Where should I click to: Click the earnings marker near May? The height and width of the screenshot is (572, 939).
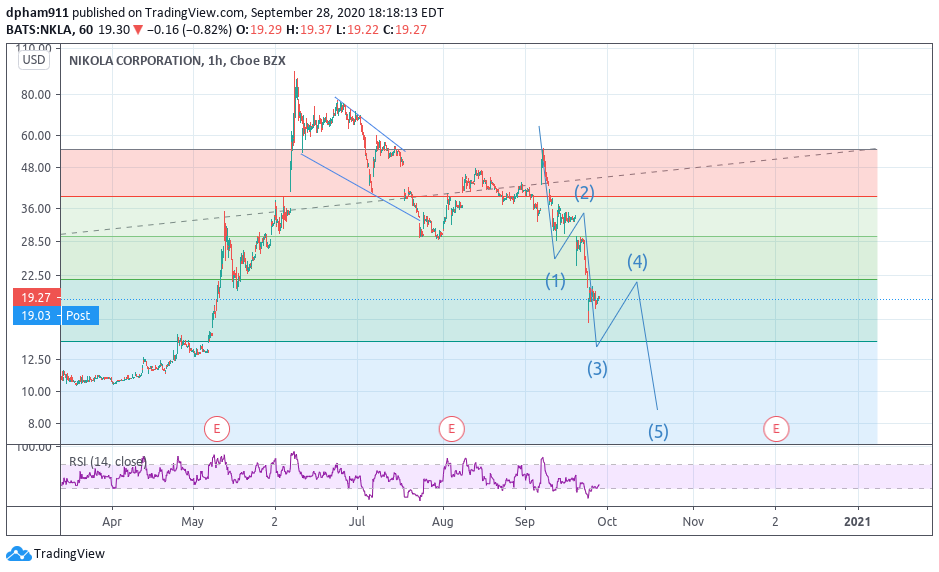(217, 429)
